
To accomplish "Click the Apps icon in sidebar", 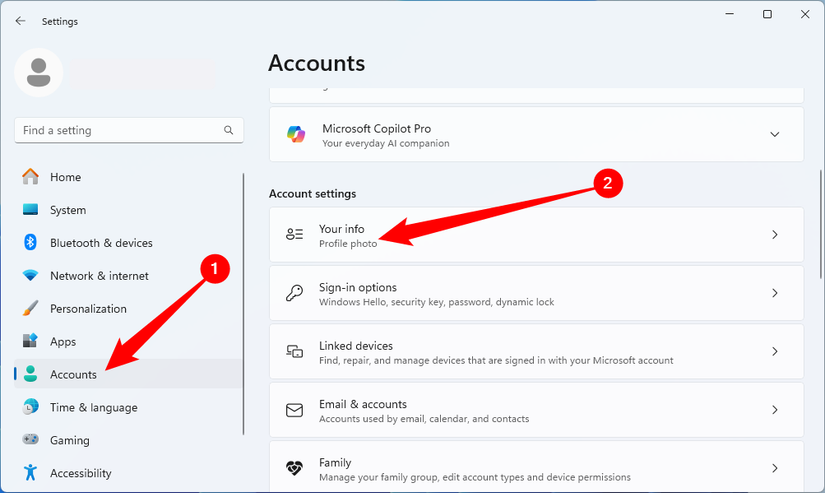I will click(x=31, y=341).
